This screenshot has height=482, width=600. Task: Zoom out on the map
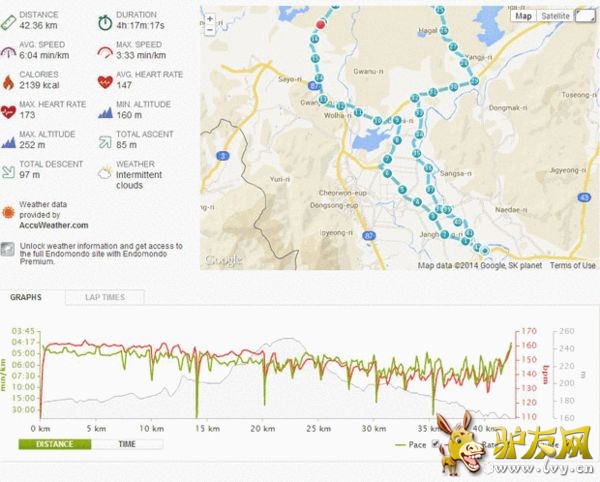click(209, 28)
